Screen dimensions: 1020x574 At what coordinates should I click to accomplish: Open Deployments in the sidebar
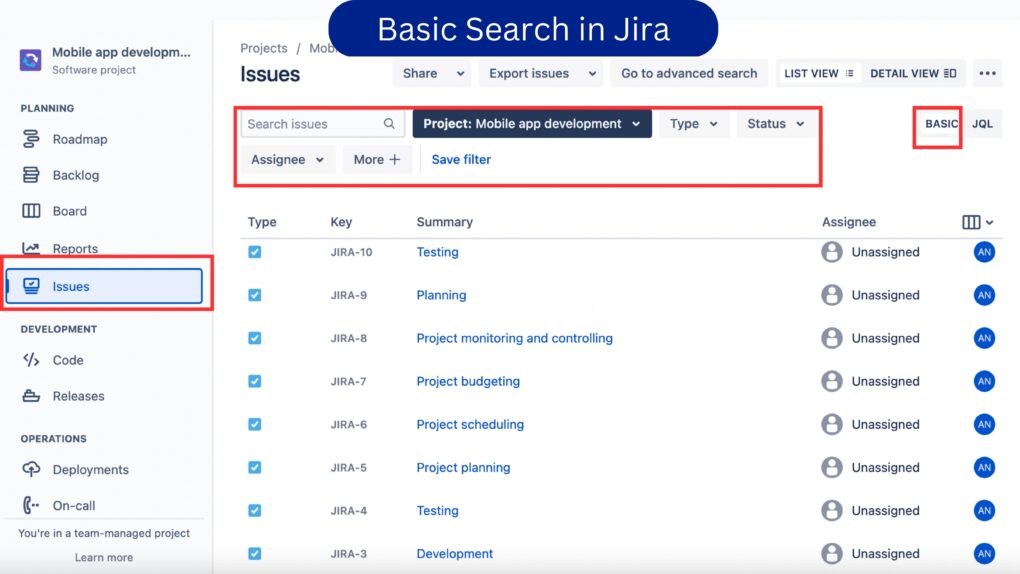[x=91, y=469]
